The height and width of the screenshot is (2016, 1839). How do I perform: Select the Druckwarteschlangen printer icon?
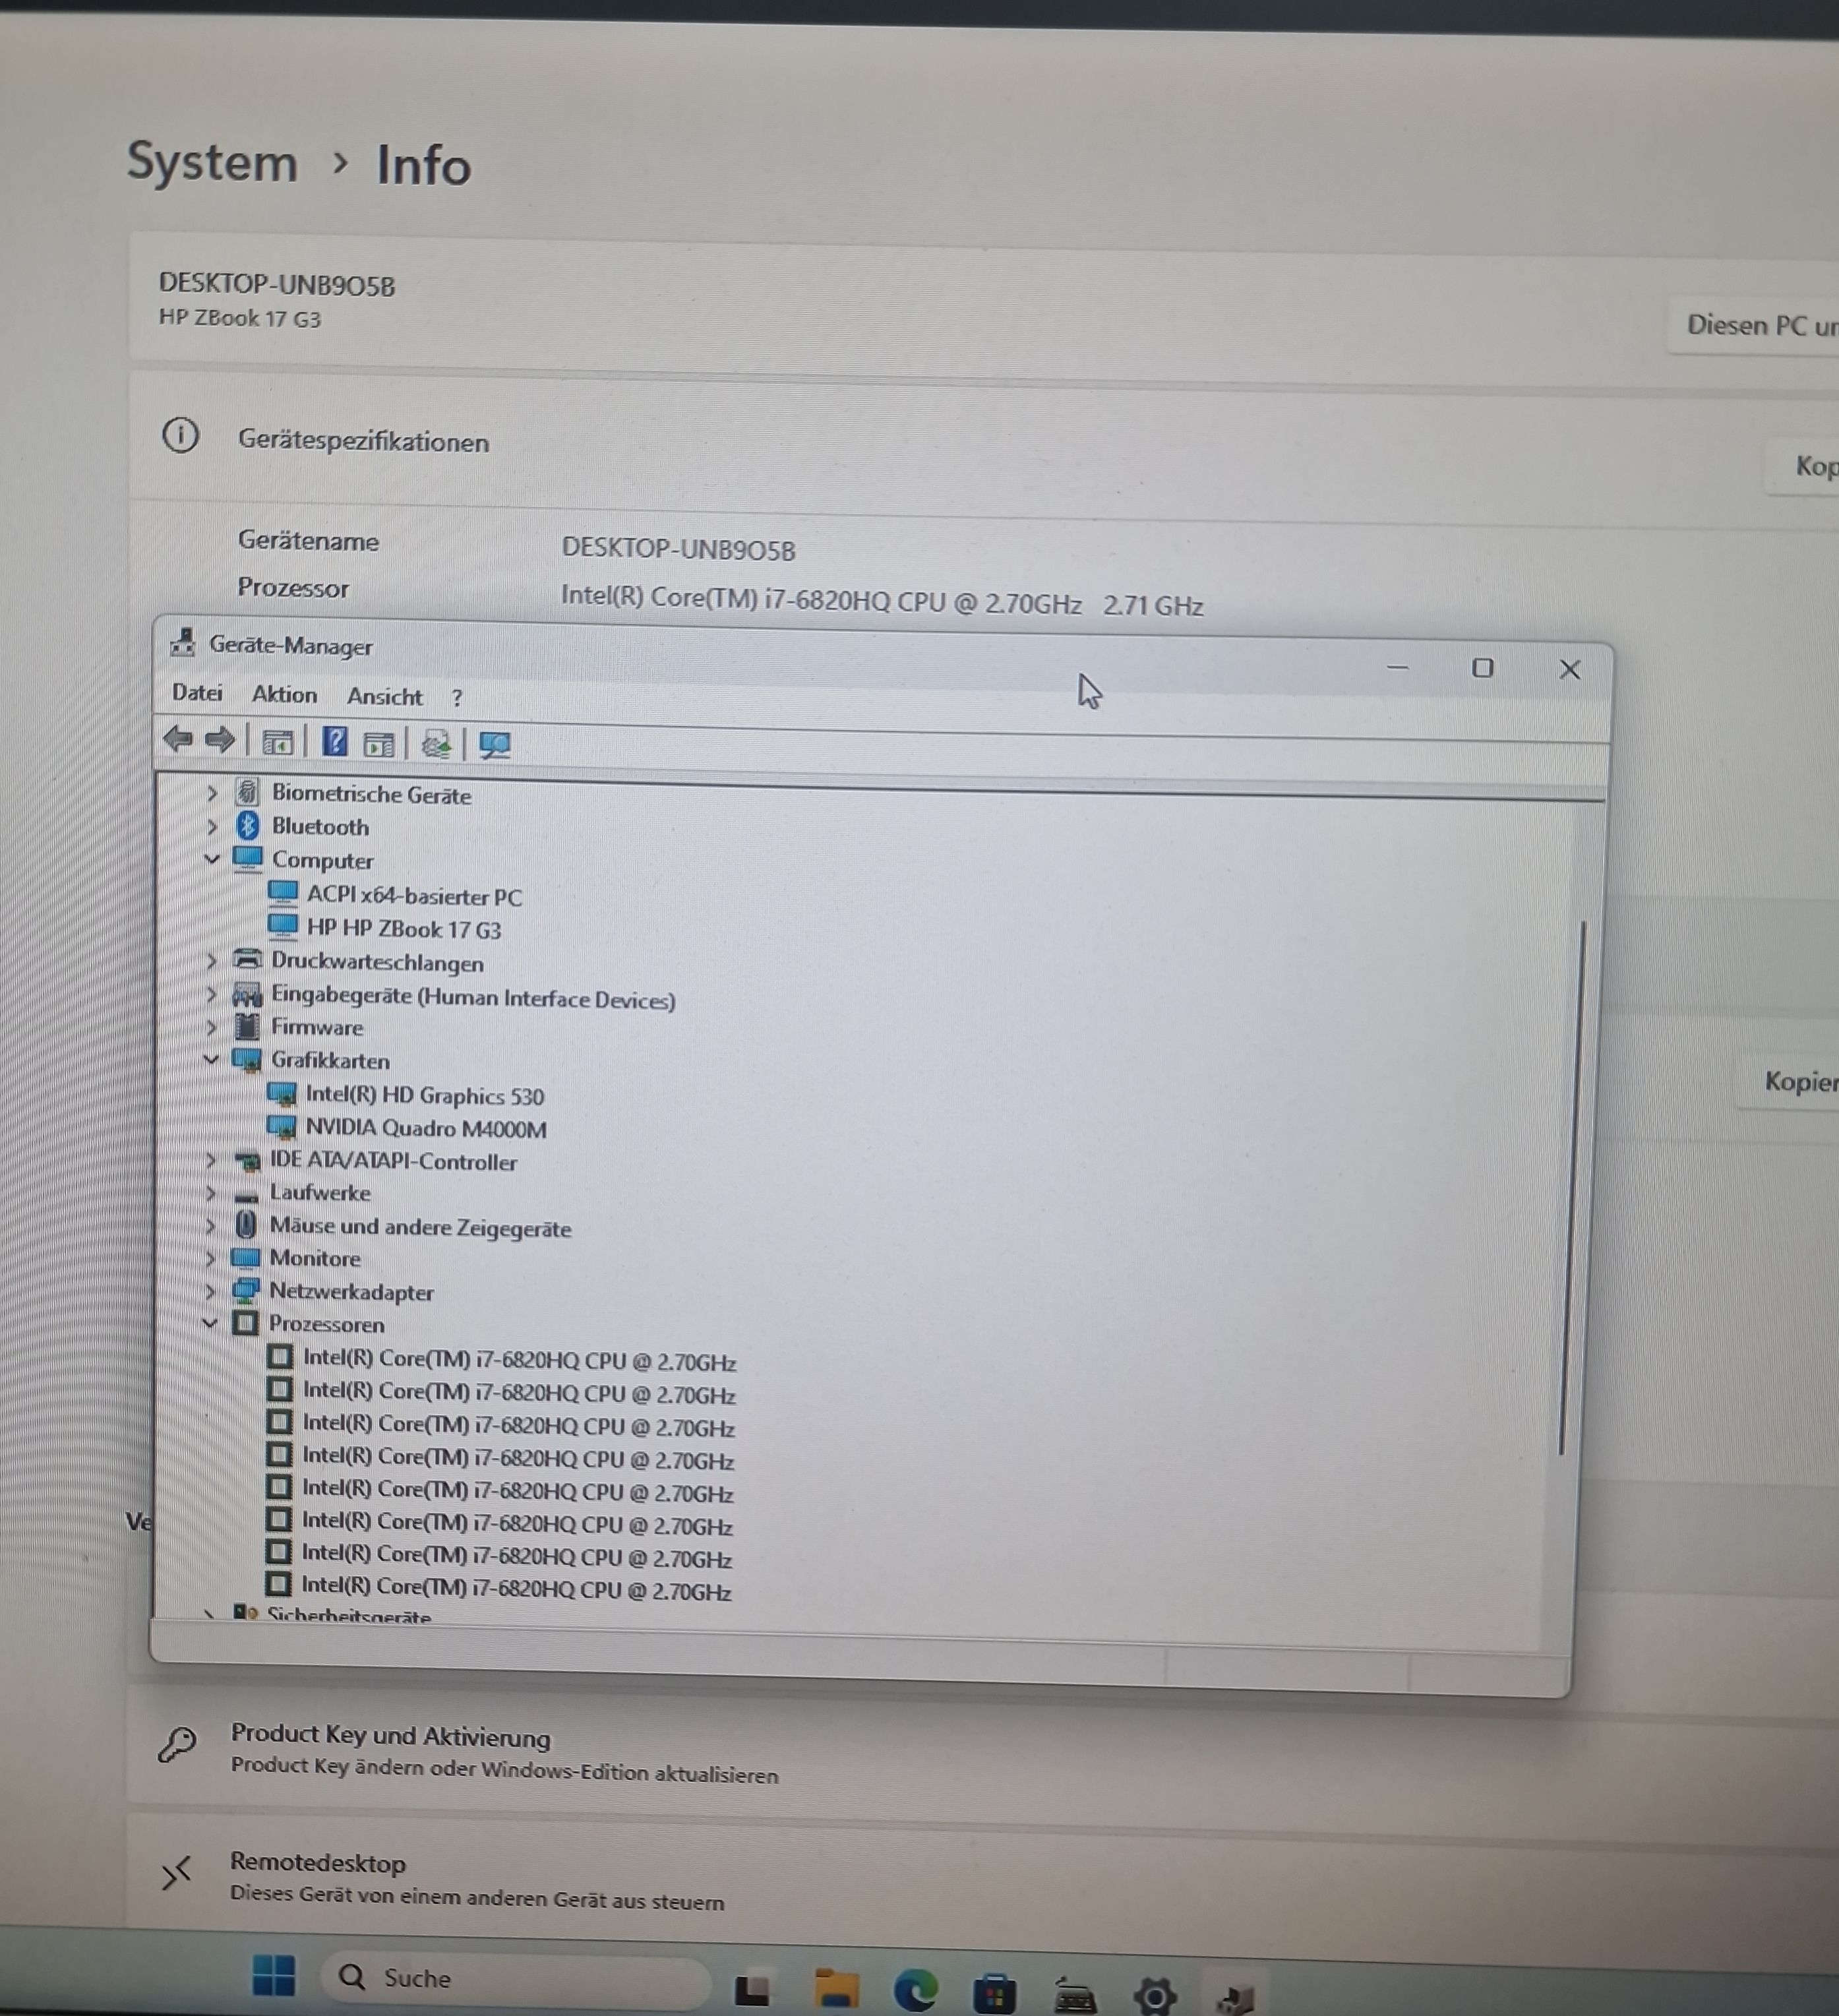pyautogui.click(x=247, y=959)
